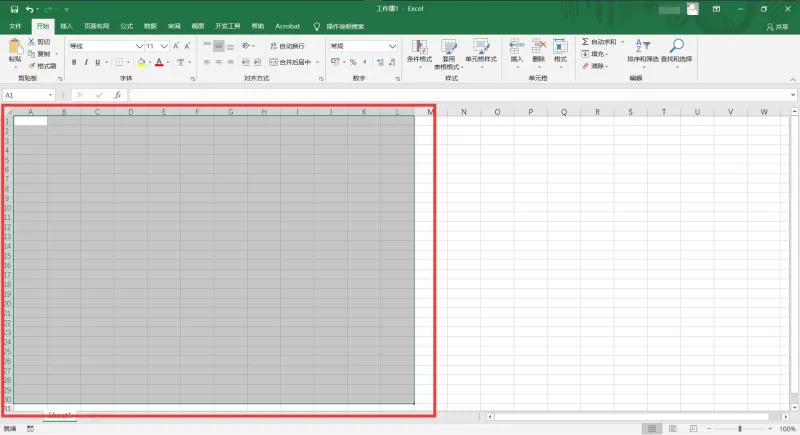
Task: Increase font size with the larger A icon
Action: click(176, 46)
